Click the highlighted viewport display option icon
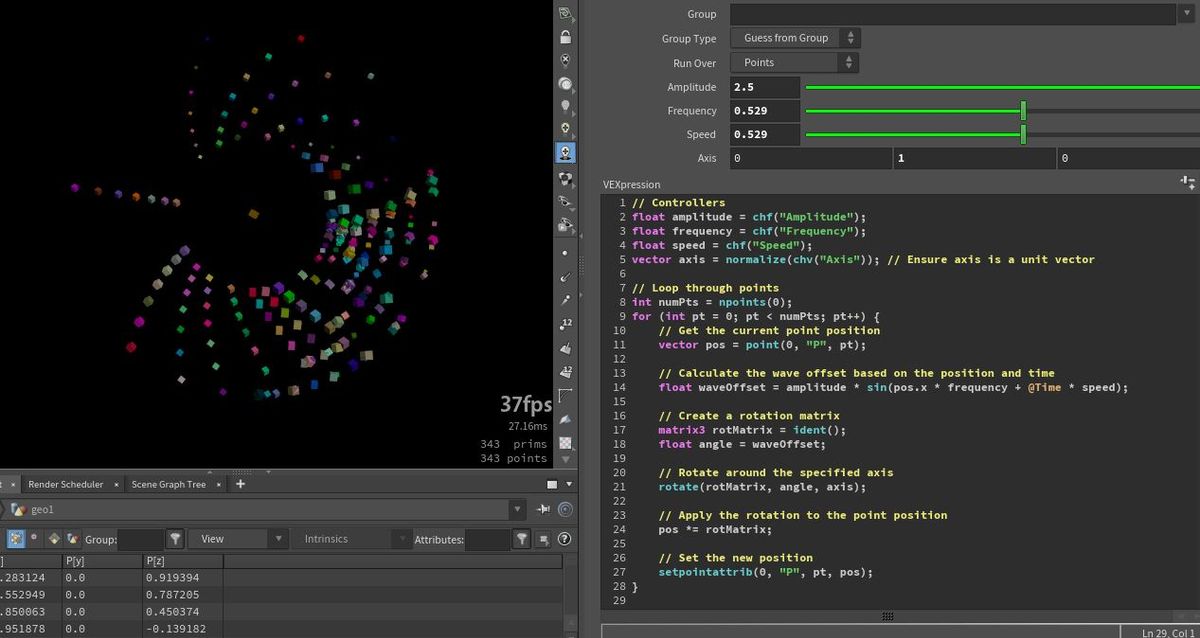Image resolution: width=1200 pixels, height=638 pixels. pyautogui.click(x=566, y=153)
